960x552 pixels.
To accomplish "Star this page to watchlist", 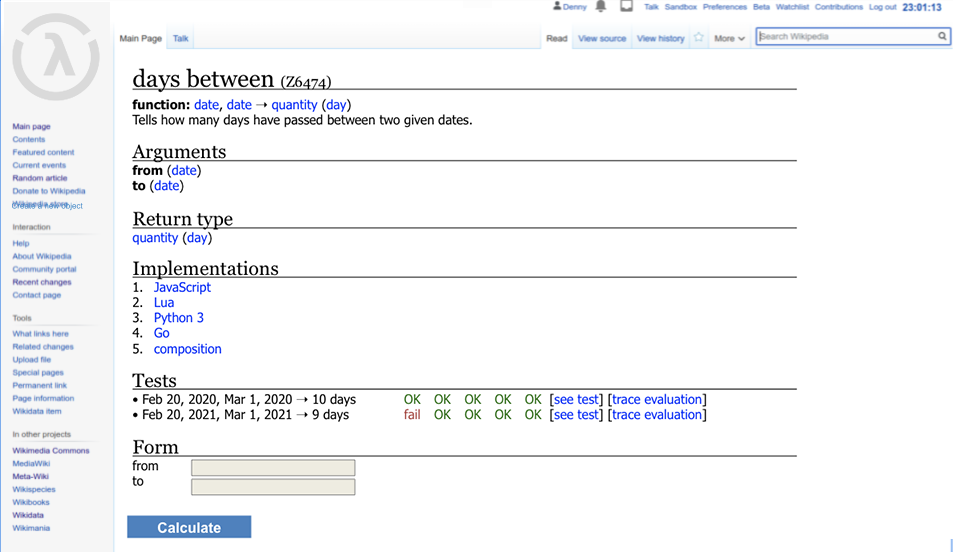I will [x=699, y=37].
